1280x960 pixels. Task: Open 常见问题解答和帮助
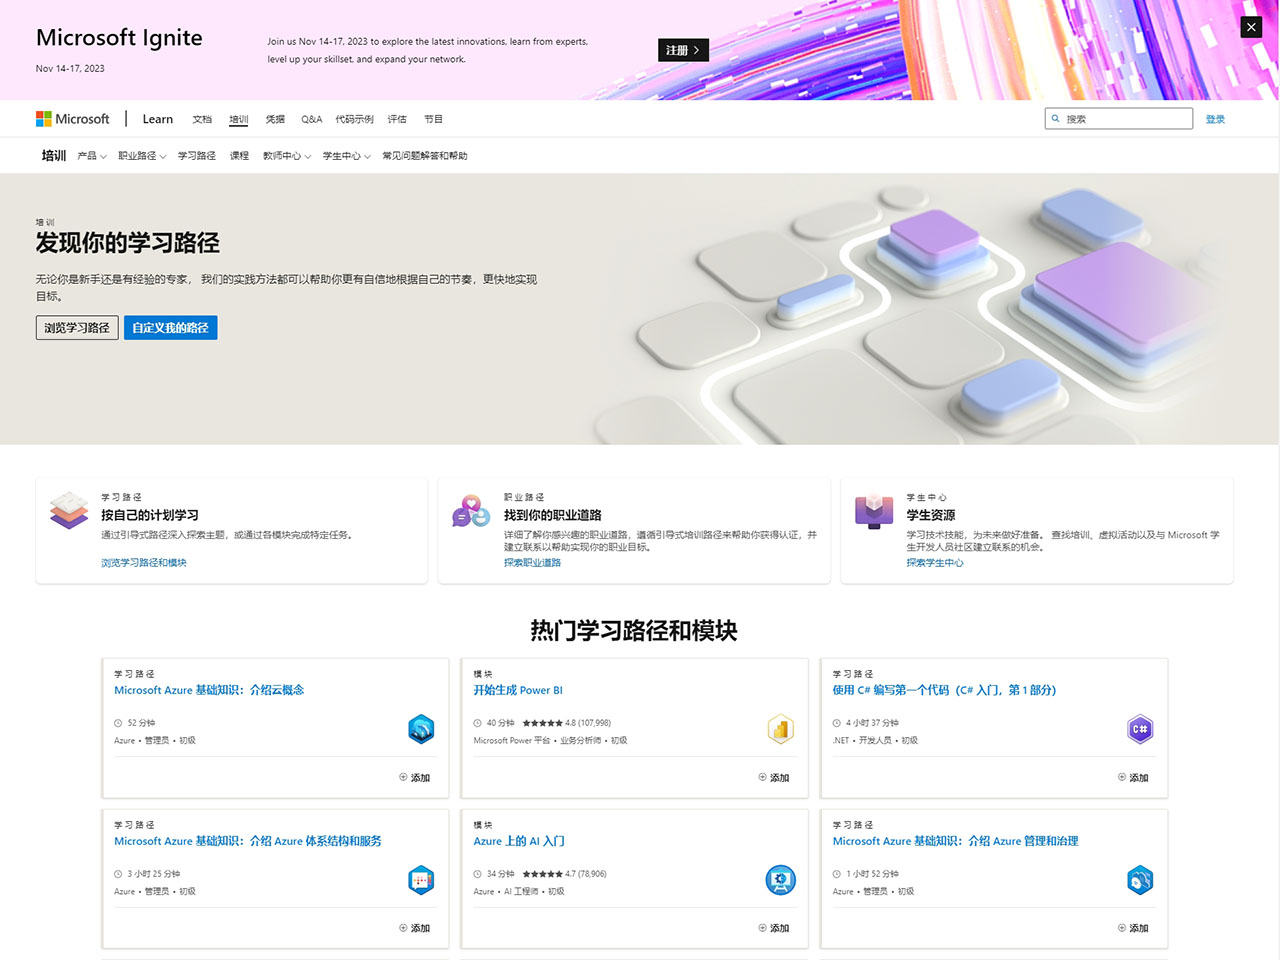[425, 156]
